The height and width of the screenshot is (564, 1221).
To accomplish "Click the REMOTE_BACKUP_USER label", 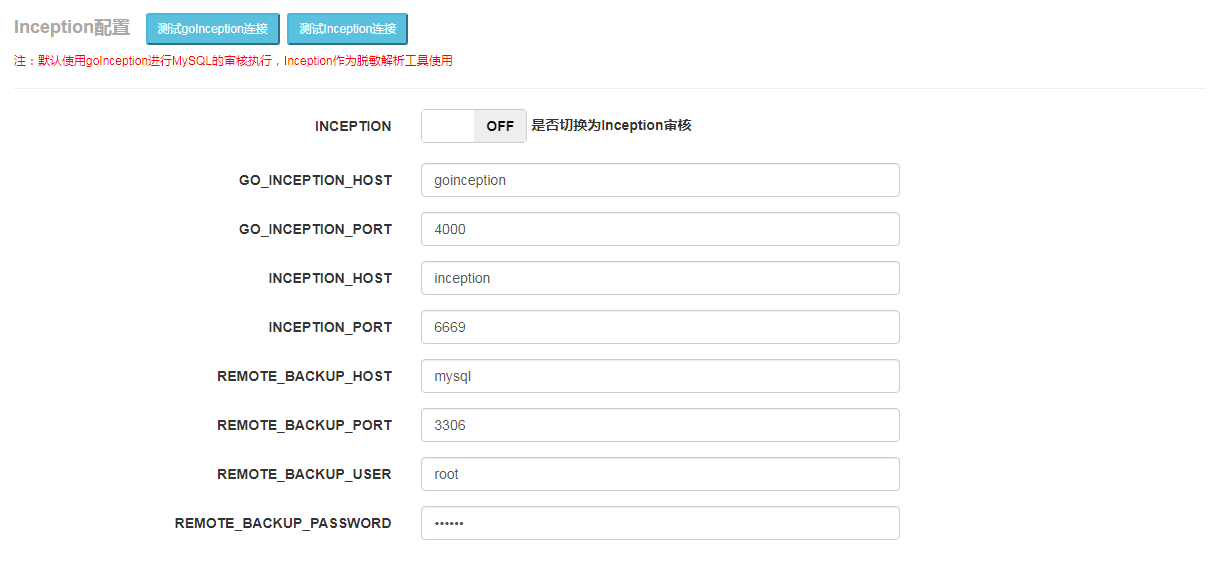I will (304, 474).
